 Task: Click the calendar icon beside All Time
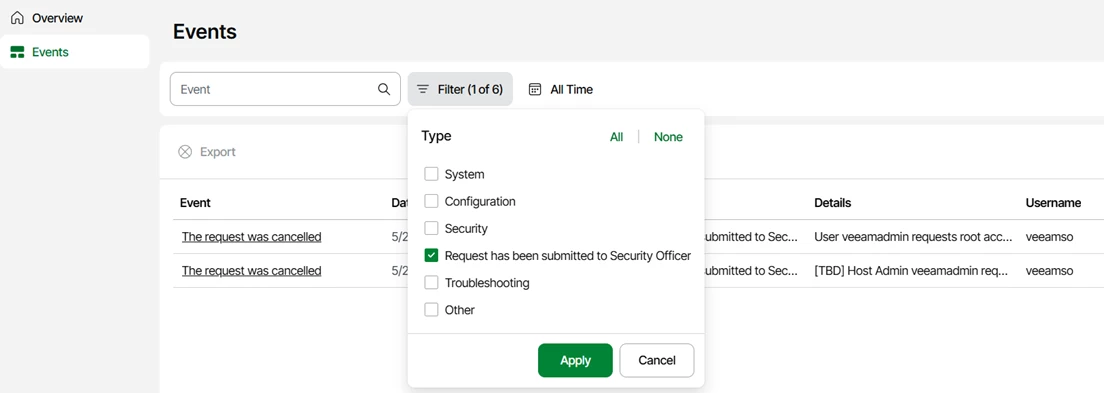point(535,89)
